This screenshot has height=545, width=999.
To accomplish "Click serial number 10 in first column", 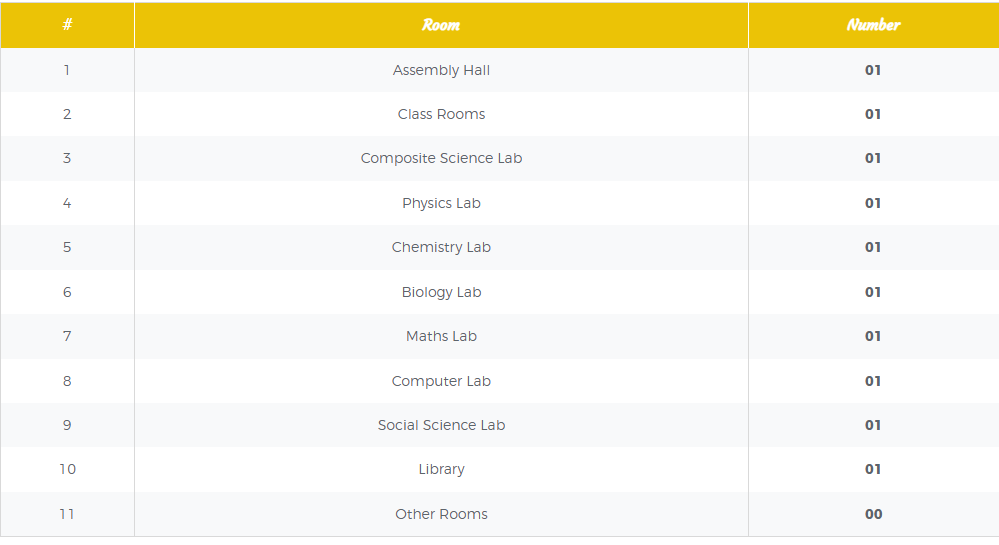I will [x=67, y=469].
